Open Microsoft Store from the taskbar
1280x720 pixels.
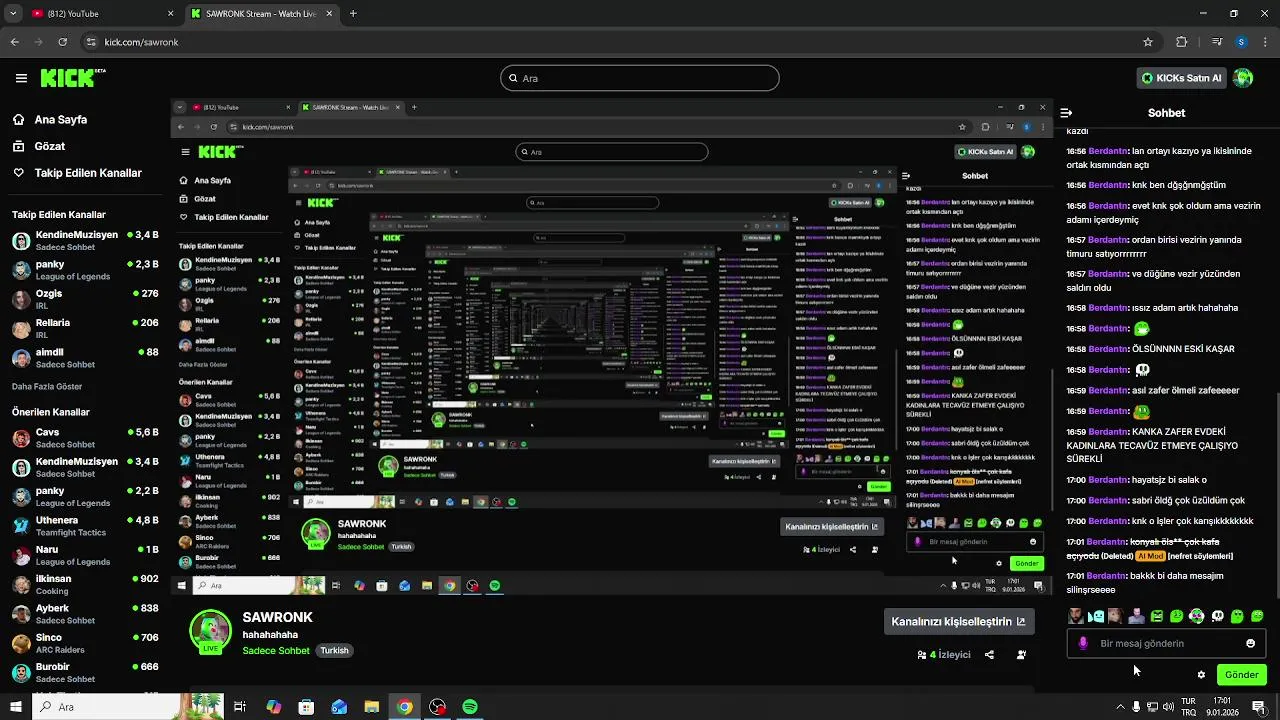pyautogui.click(x=306, y=707)
